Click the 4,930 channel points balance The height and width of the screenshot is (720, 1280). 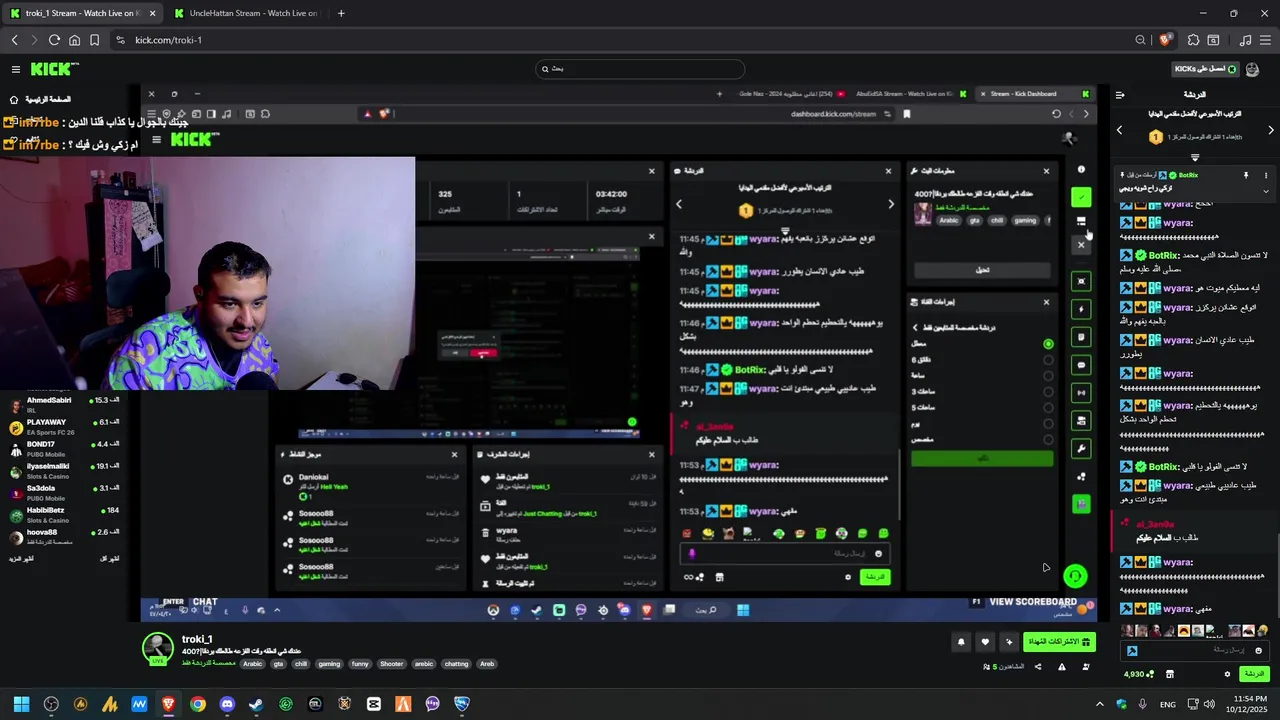(1140, 674)
